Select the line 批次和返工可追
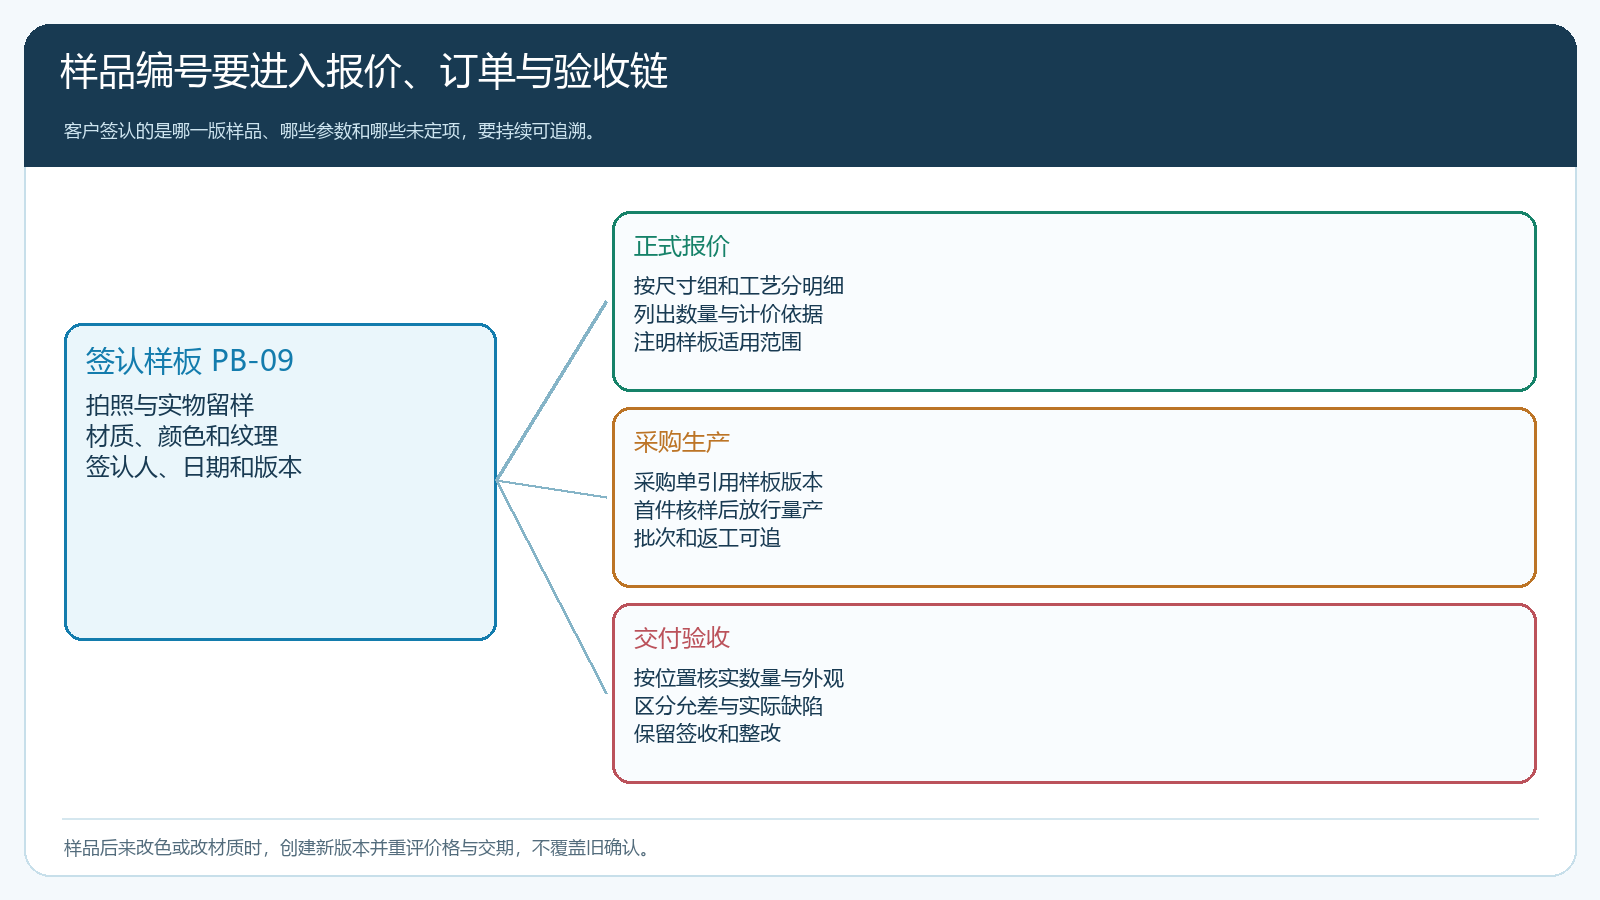 [707, 538]
